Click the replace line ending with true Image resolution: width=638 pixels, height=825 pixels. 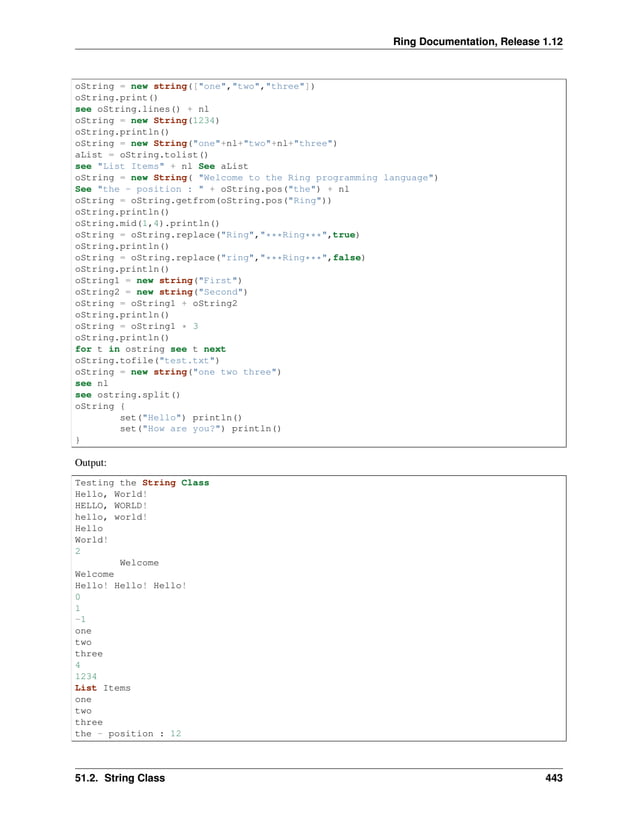click(217, 235)
